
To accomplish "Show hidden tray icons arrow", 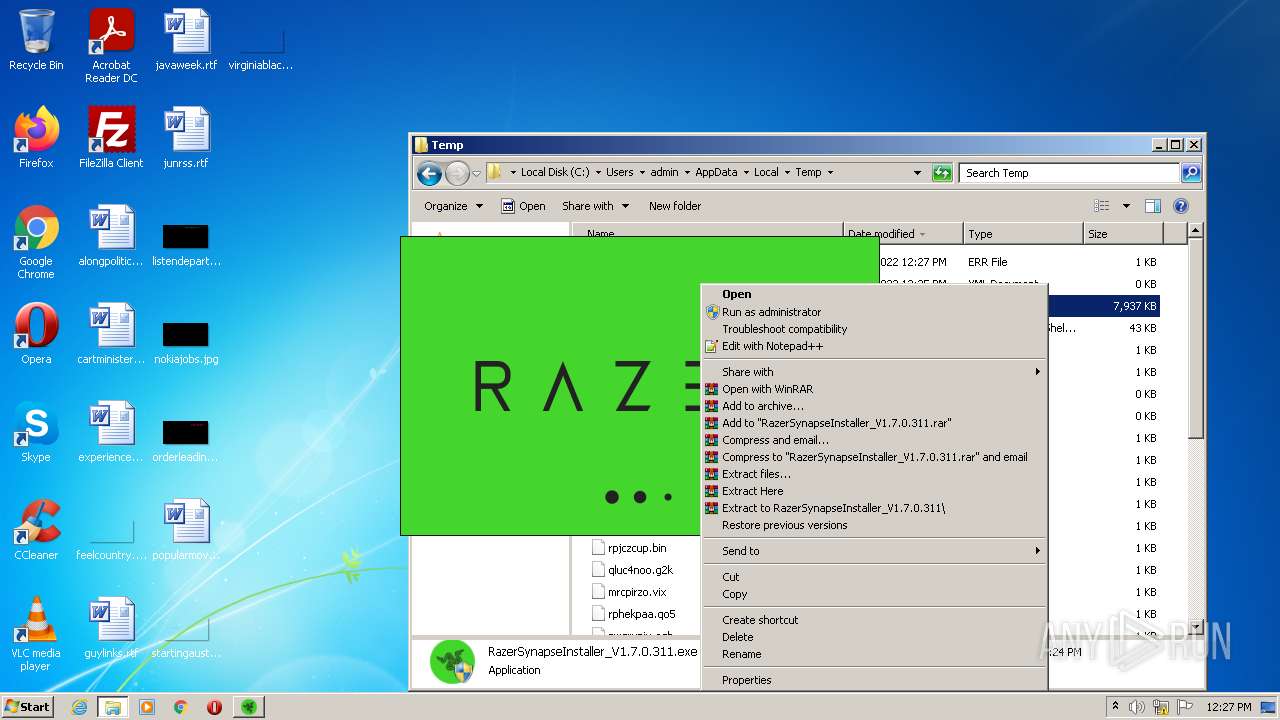I will 1115,707.
